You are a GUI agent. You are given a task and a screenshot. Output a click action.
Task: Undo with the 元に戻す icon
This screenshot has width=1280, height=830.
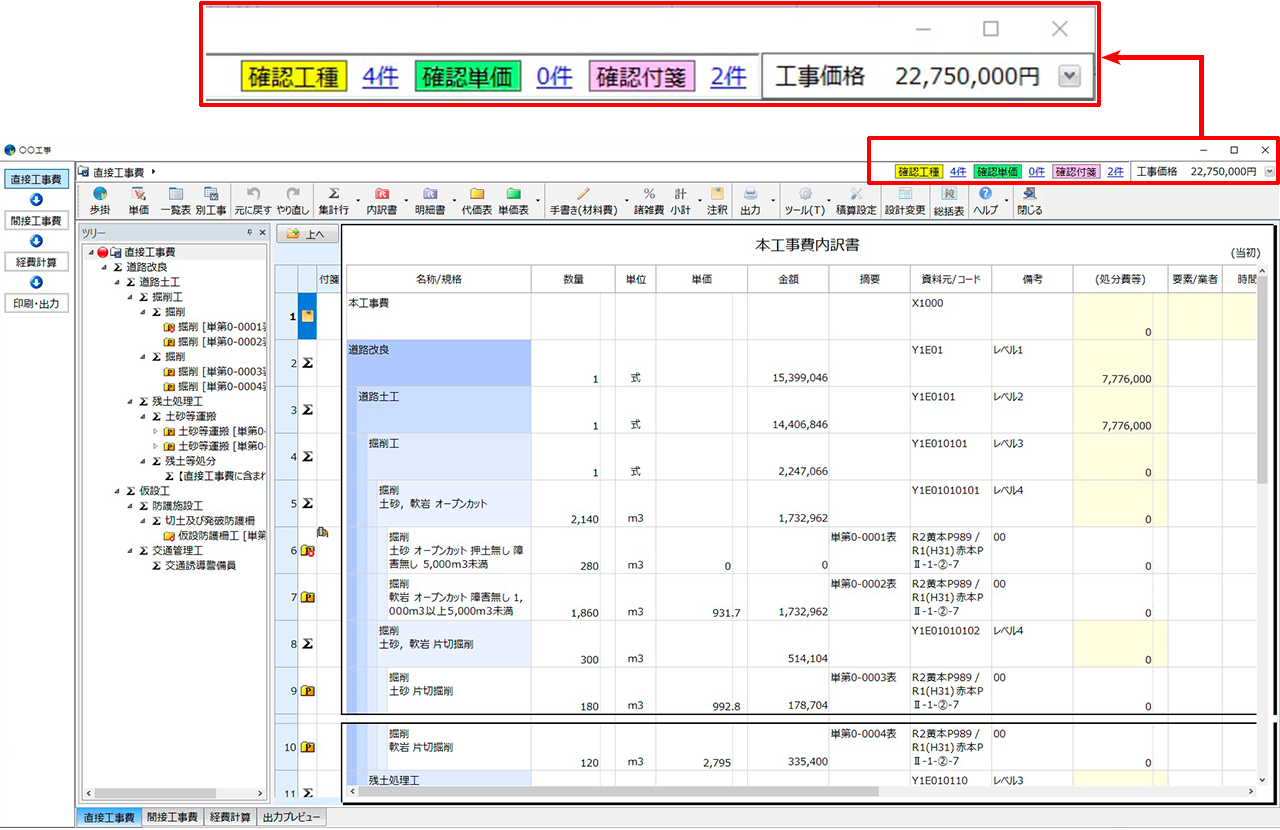pos(253,201)
